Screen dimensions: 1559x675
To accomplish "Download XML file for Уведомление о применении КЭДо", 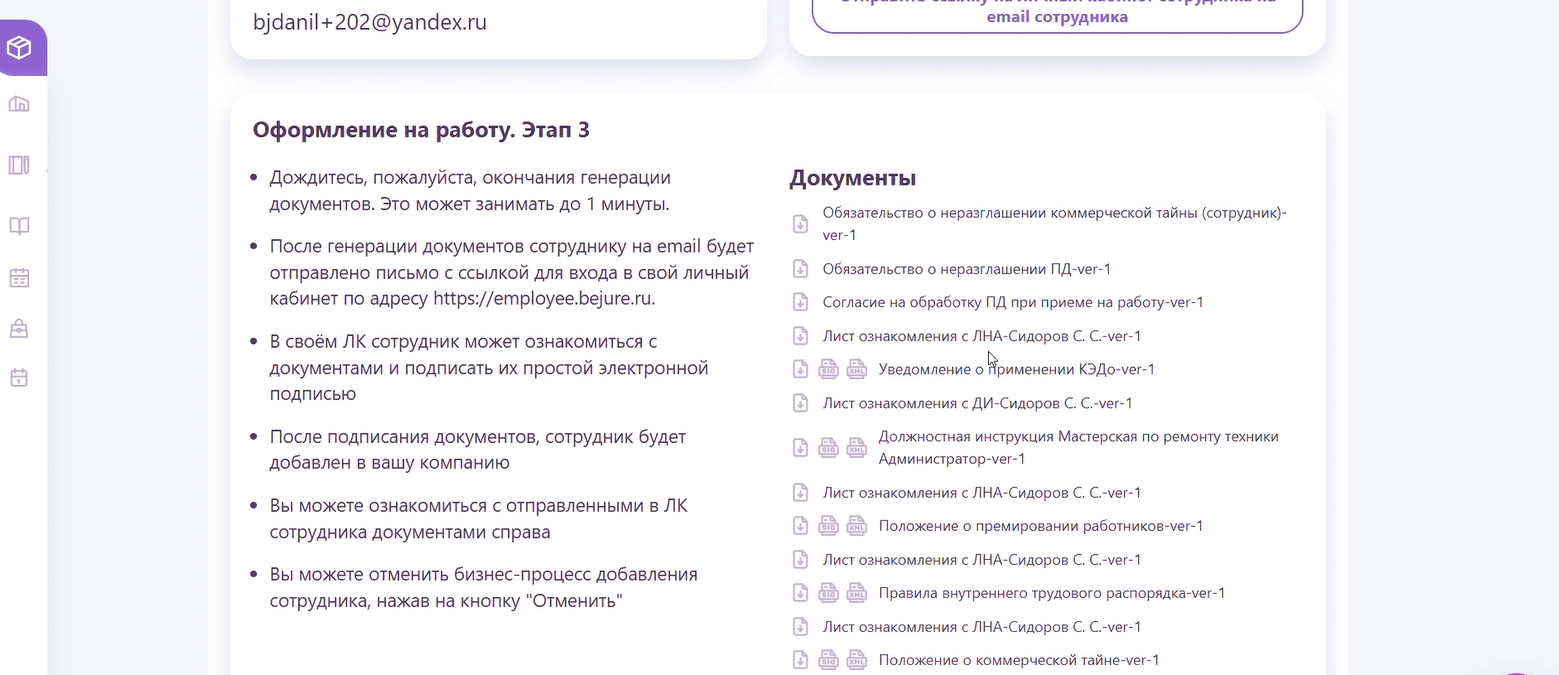I will pos(856,369).
